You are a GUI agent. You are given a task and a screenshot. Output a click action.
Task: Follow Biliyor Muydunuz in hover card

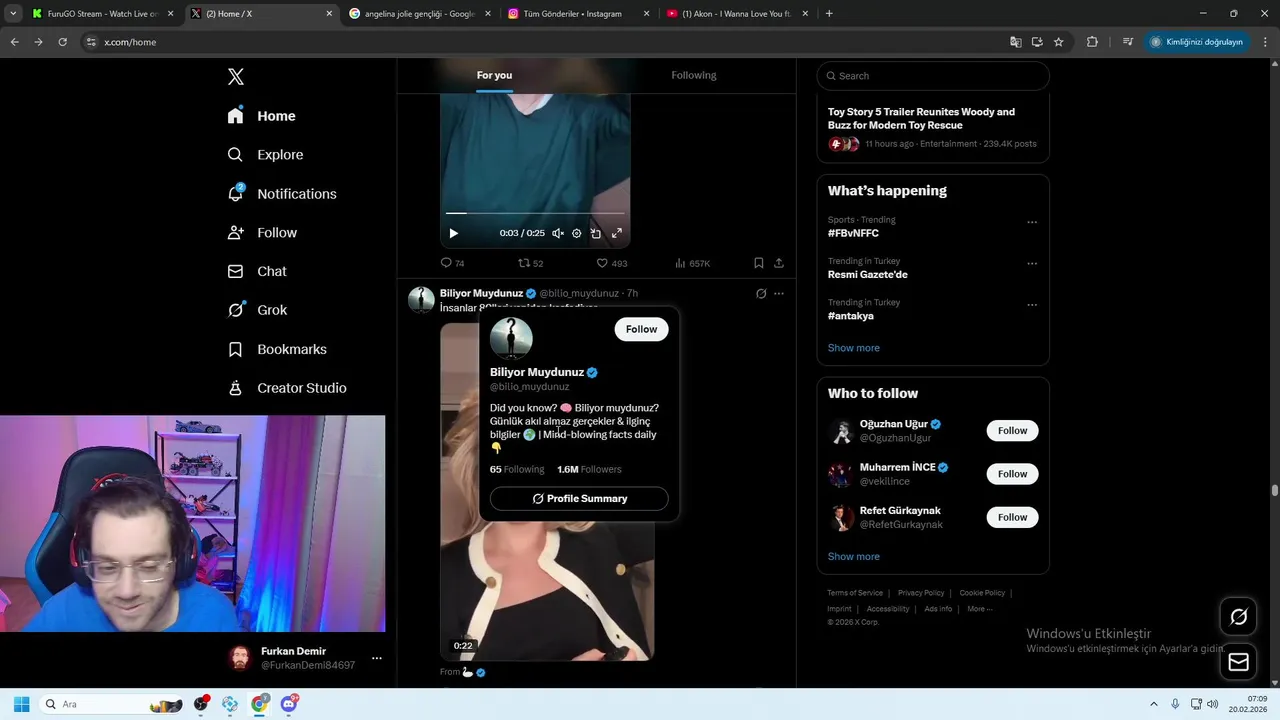pos(641,329)
